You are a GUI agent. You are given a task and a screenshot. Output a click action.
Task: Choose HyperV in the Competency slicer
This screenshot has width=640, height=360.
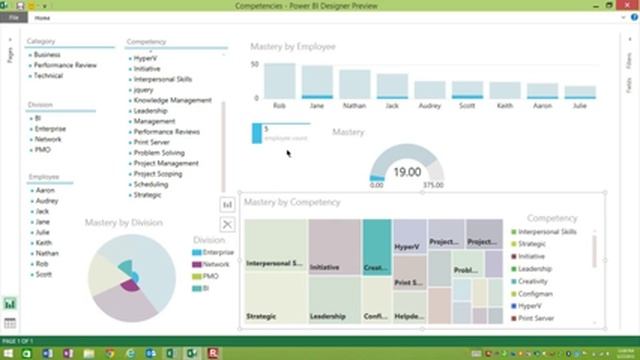[x=145, y=58]
